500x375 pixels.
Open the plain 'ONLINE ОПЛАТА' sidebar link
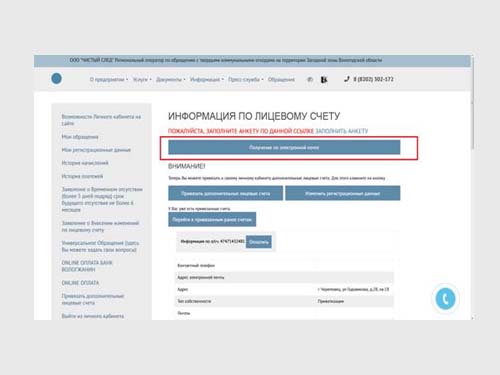80,283
